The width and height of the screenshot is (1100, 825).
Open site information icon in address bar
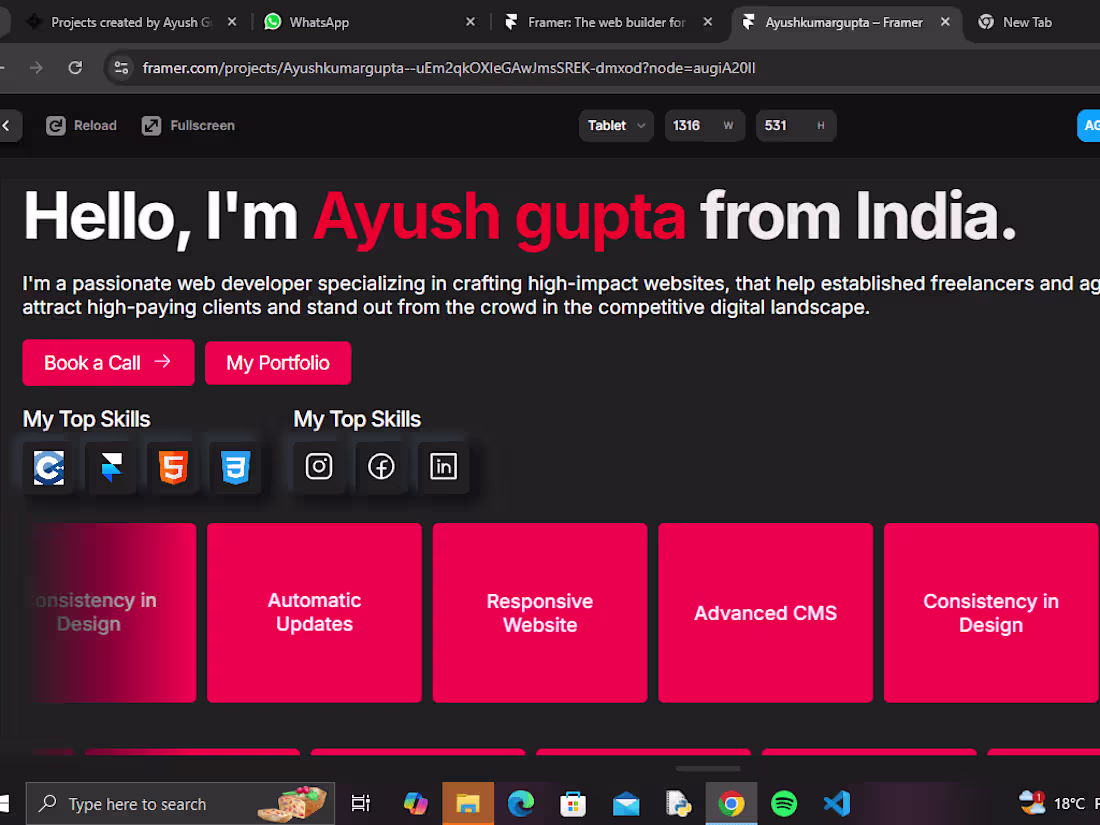coord(121,67)
